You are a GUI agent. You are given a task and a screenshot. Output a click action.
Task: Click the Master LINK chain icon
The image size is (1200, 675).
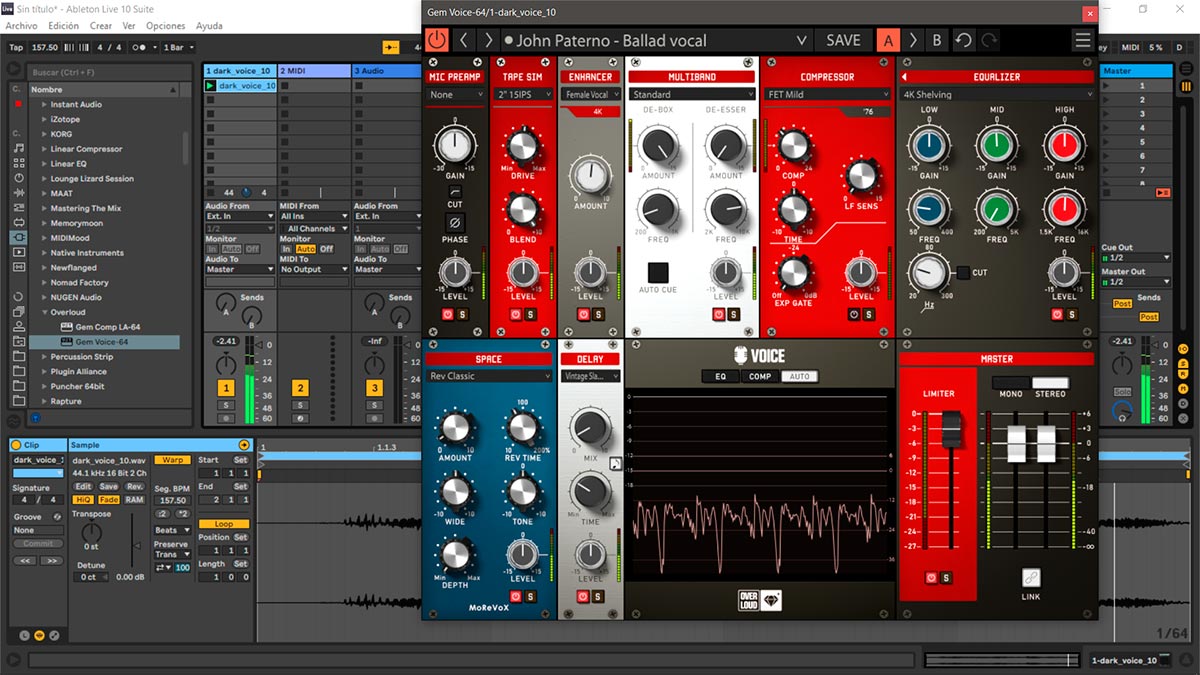click(1030, 577)
